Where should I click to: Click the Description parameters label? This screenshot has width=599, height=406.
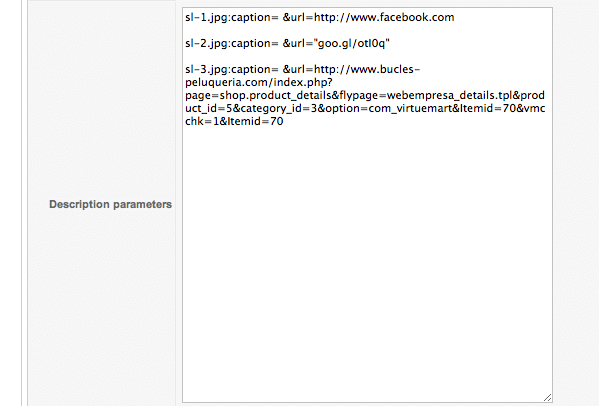pyautogui.click(x=110, y=204)
